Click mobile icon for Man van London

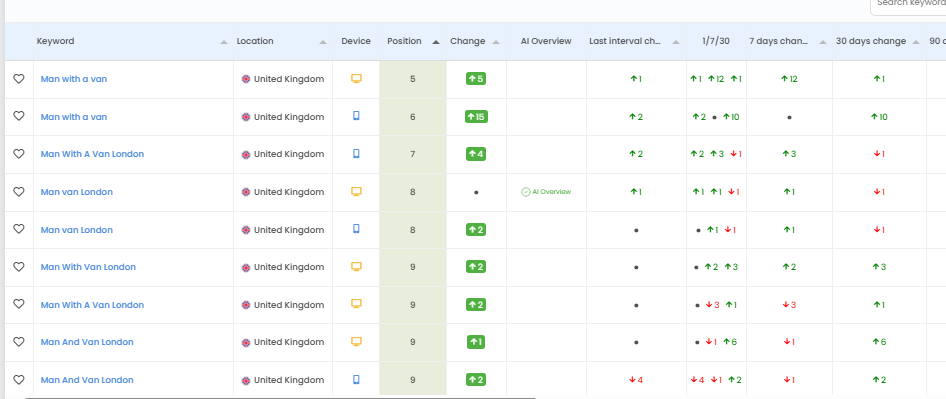[356, 229]
